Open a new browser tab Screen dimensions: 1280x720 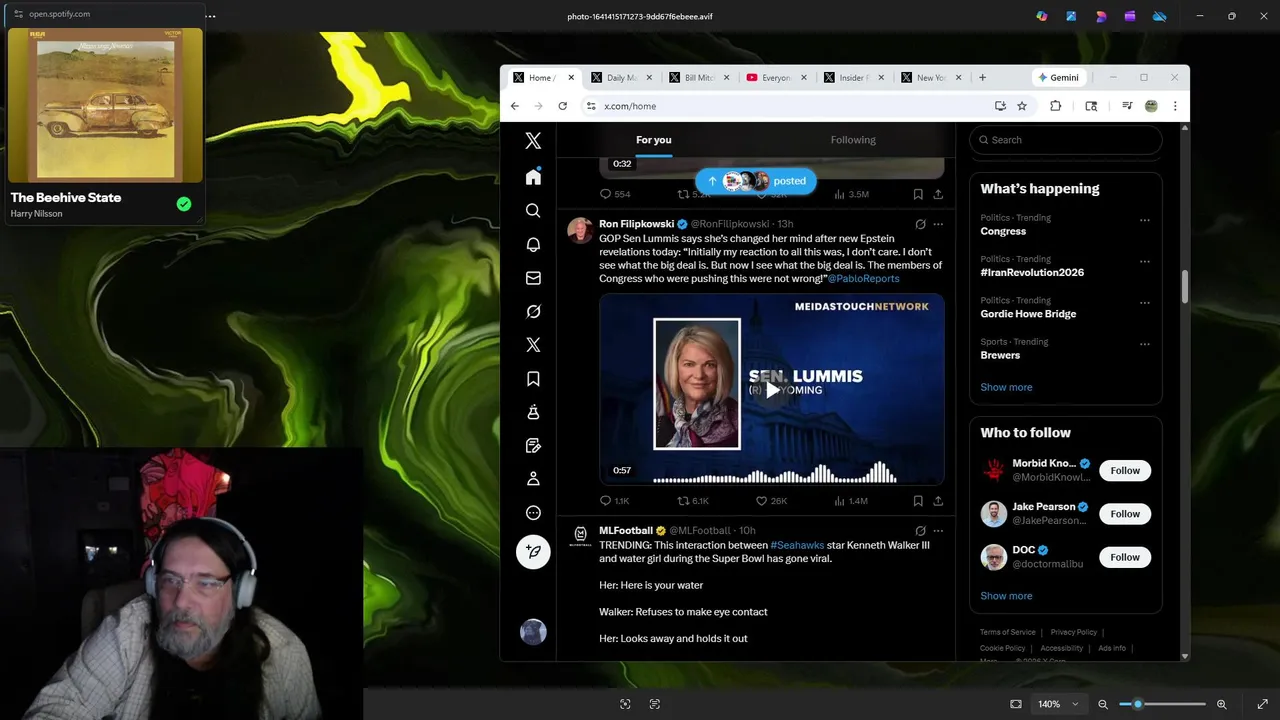[x=982, y=78]
